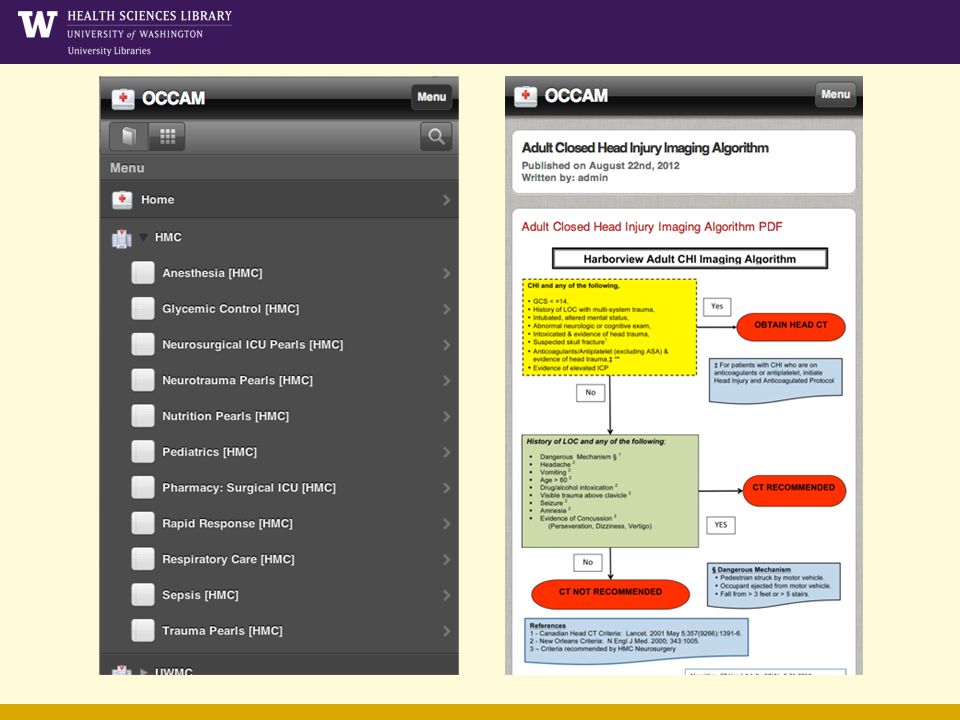Screen dimensions: 960x720
Task: Open Rapid Response row chevron
Action: click(x=446, y=523)
